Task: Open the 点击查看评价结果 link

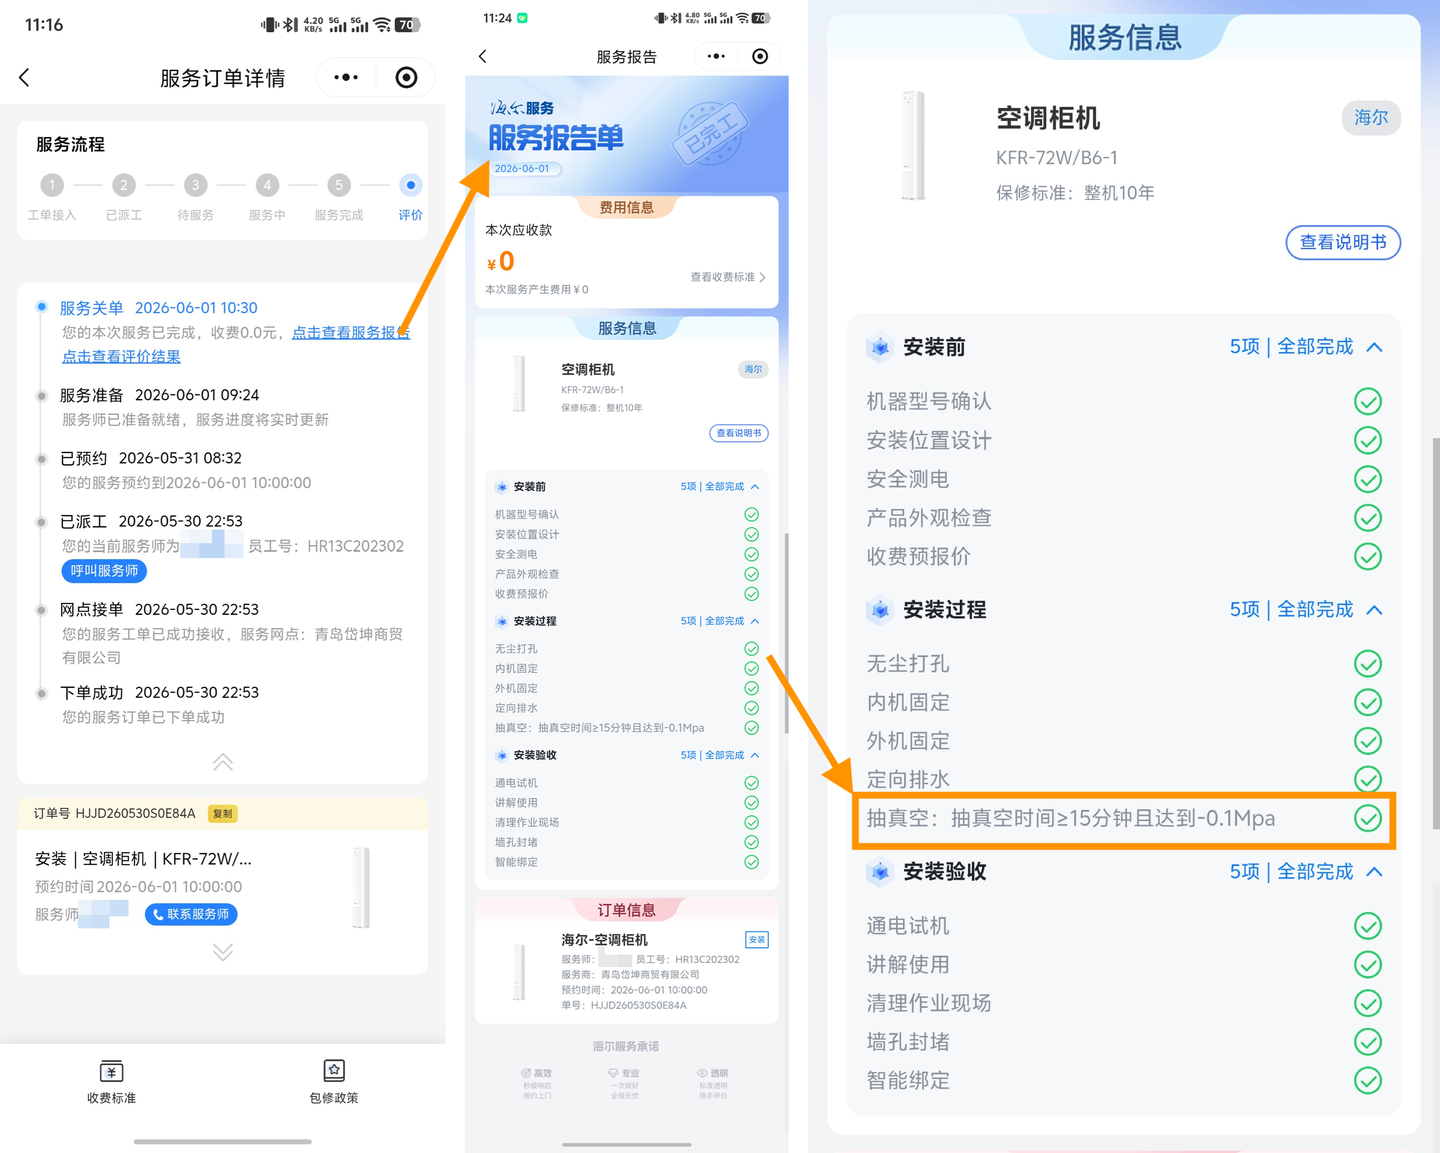Action: coord(121,357)
